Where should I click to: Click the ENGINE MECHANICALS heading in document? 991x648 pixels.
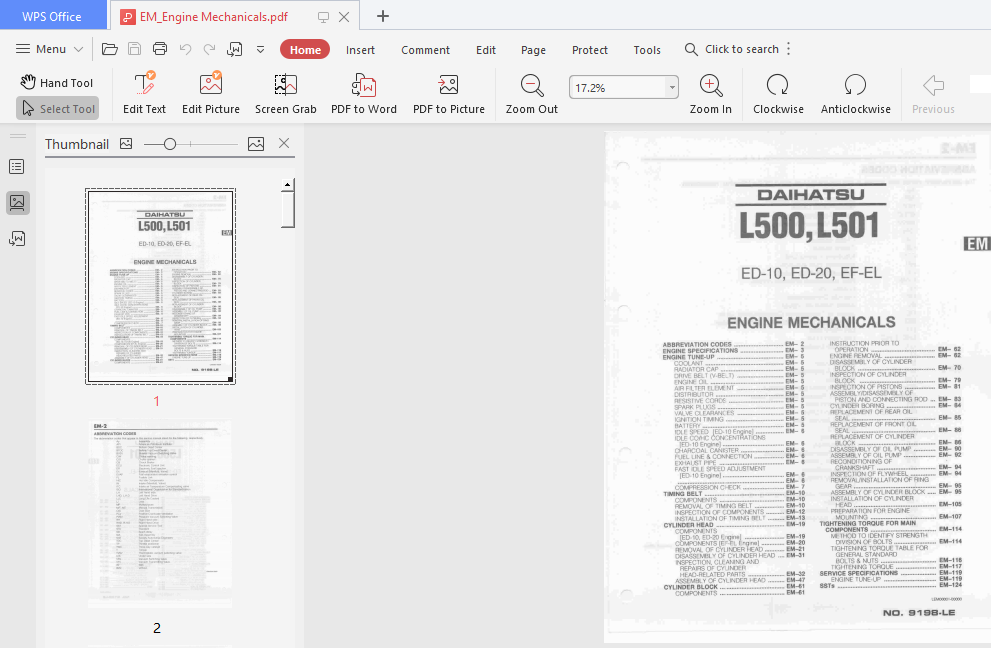pos(811,322)
